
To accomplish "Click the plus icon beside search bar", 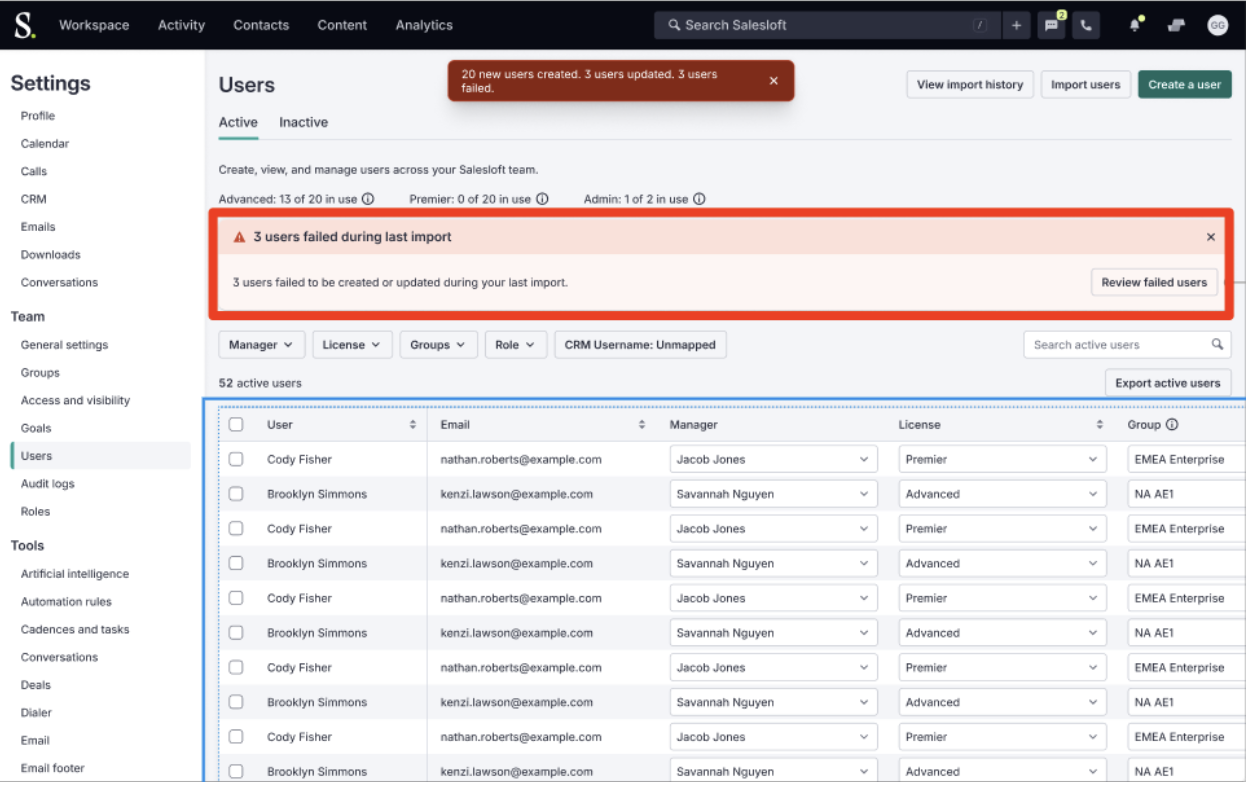I will (1016, 26).
